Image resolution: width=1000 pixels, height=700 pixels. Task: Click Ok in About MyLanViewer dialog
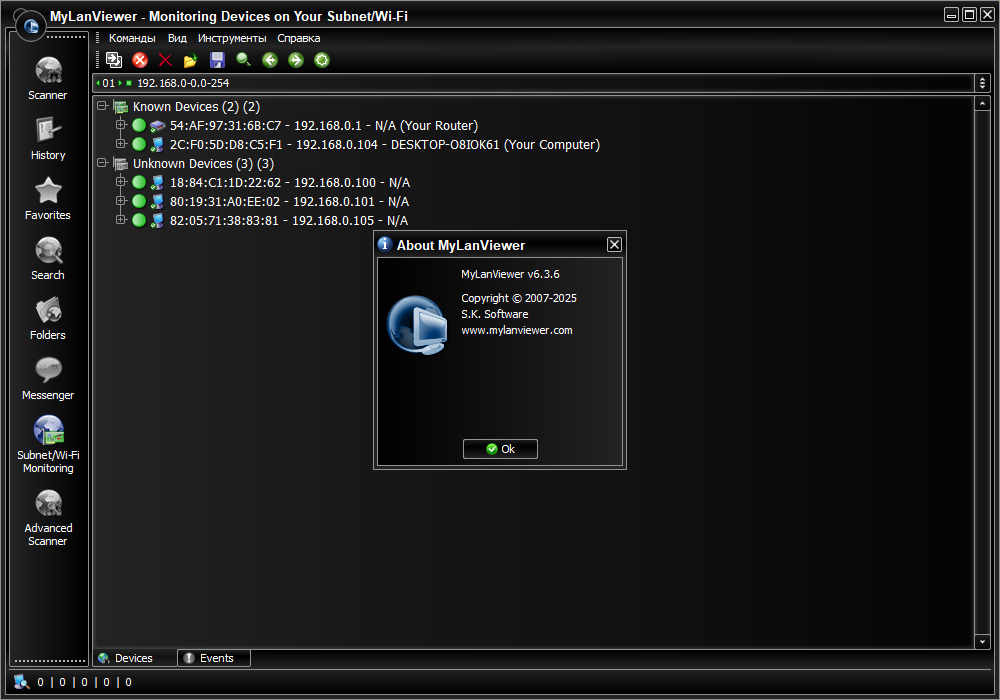[500, 449]
